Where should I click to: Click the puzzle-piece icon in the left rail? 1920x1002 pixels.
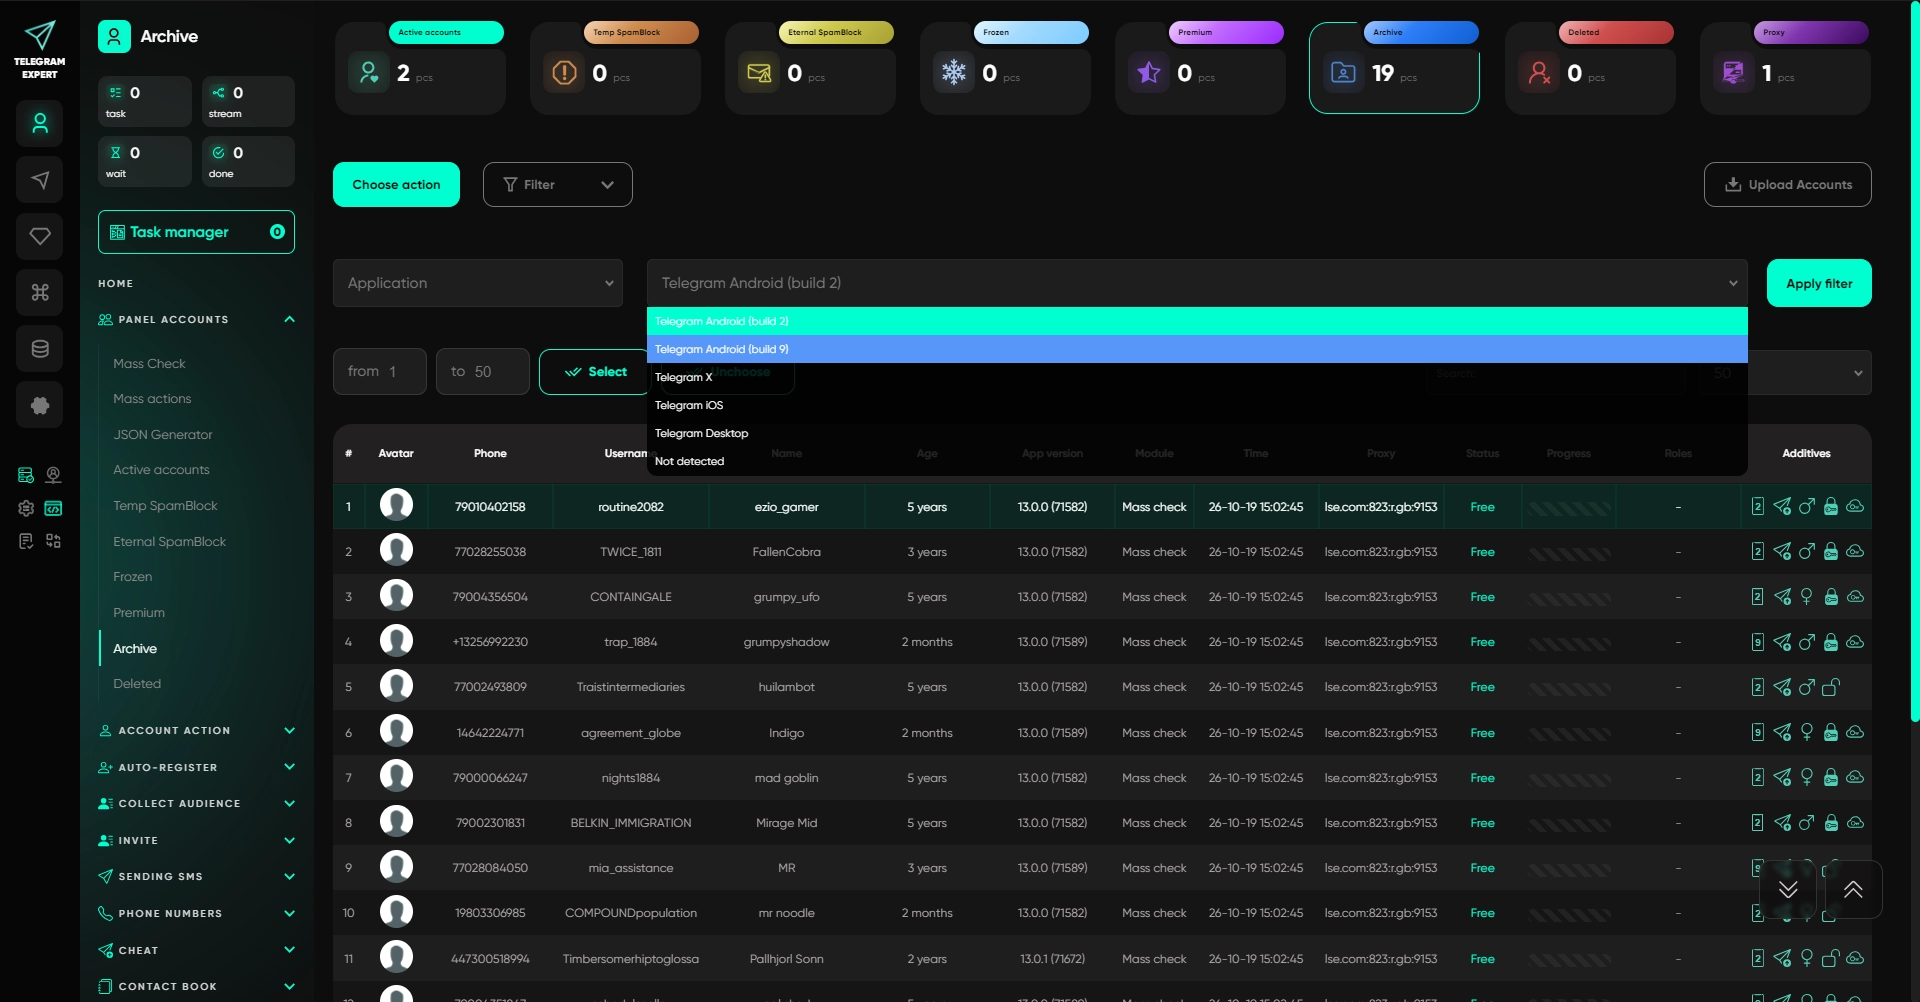point(40,405)
